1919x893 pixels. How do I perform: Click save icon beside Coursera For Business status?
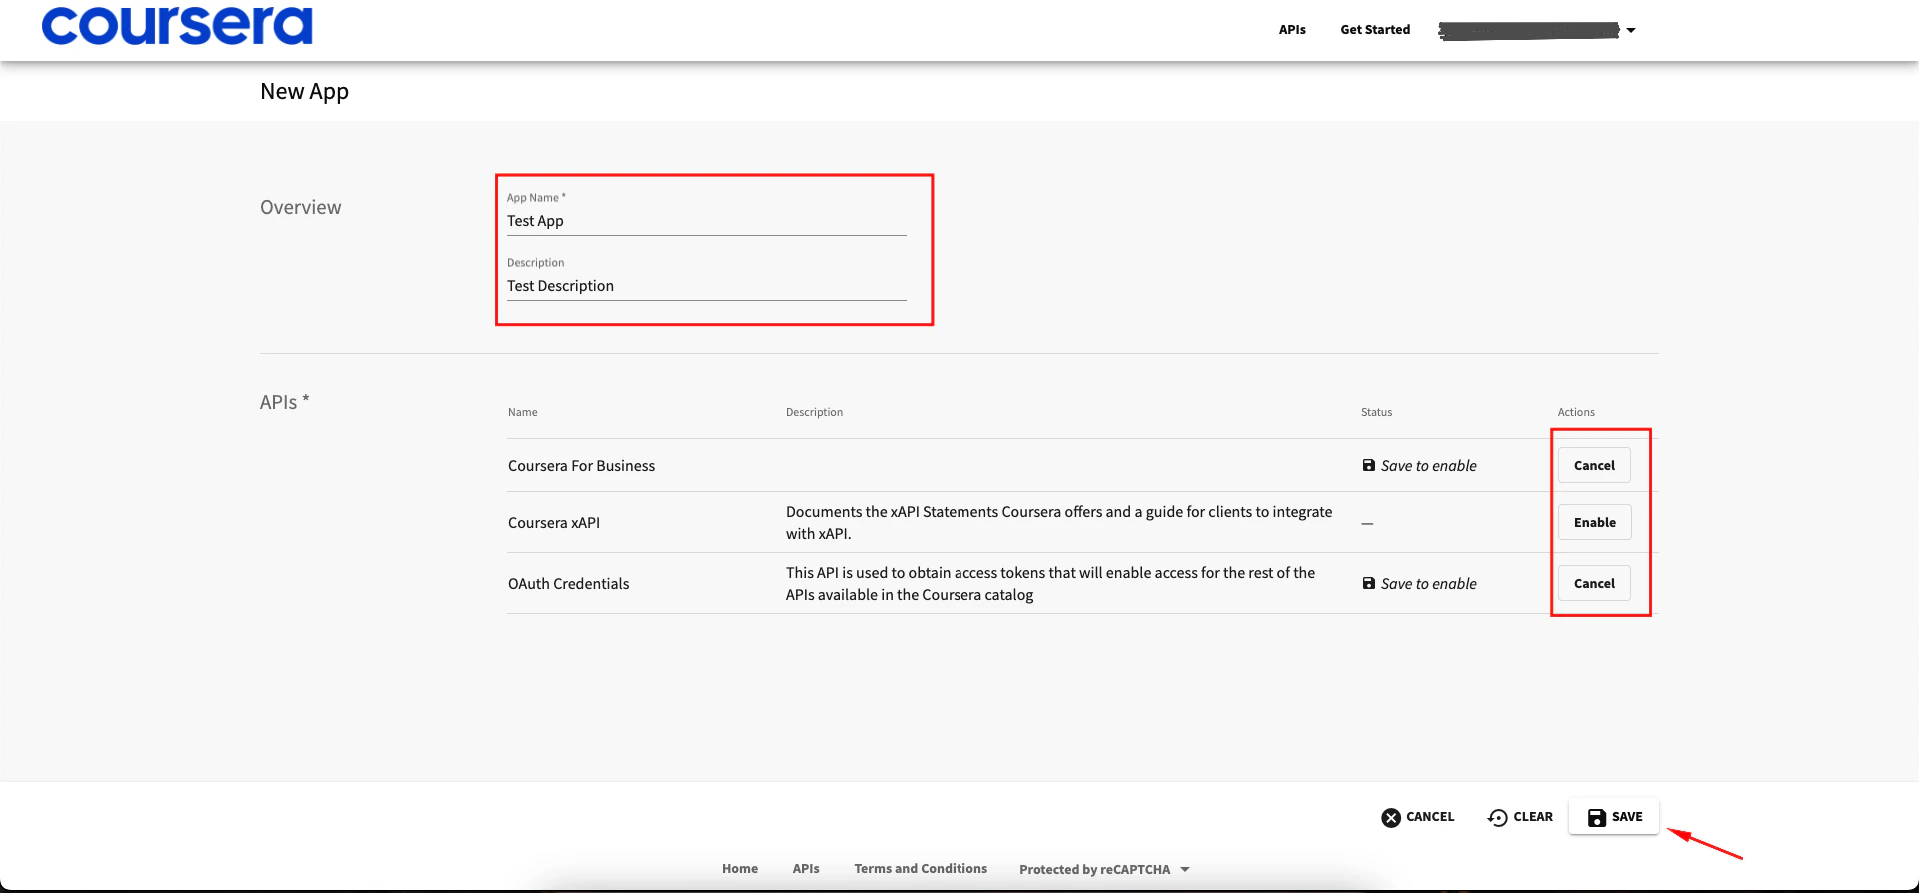click(1368, 465)
